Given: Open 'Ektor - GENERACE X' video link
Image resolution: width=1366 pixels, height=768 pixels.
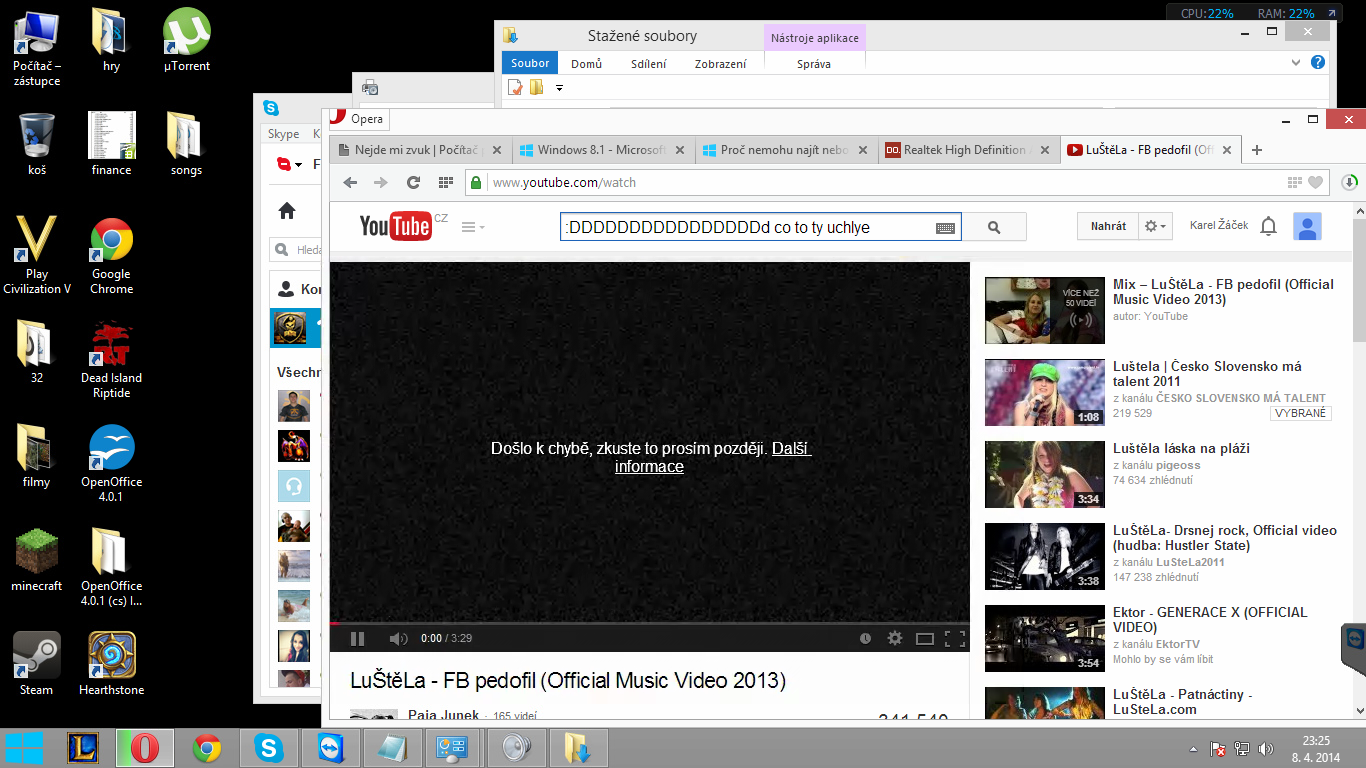Looking at the screenshot, I should tap(1210, 620).
